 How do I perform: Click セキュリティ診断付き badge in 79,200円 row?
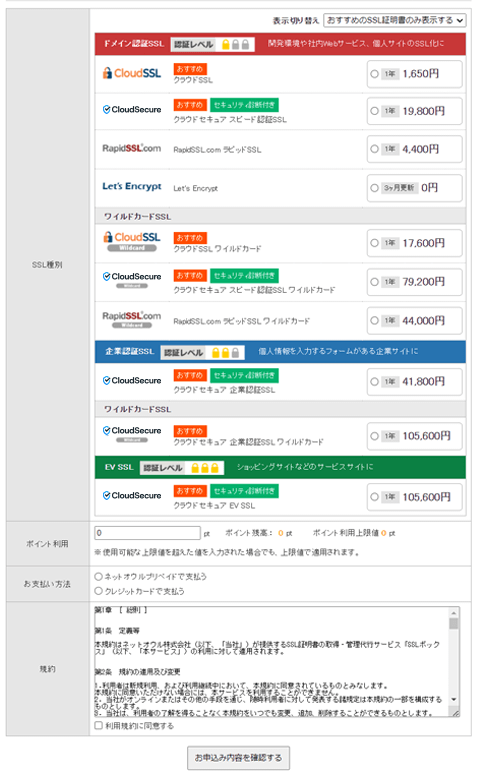click(244, 276)
